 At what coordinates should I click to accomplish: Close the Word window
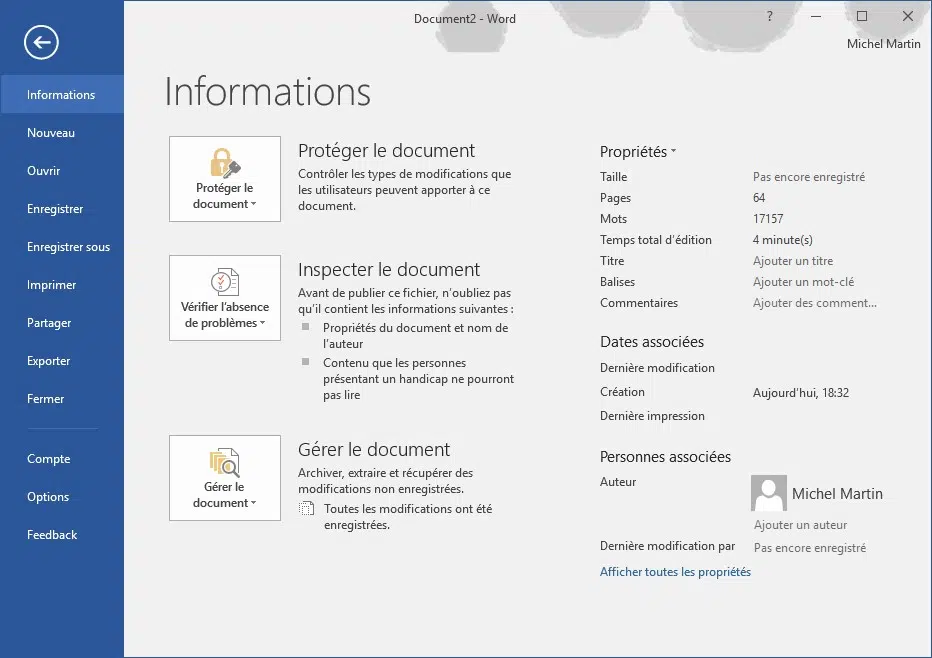coord(908,17)
